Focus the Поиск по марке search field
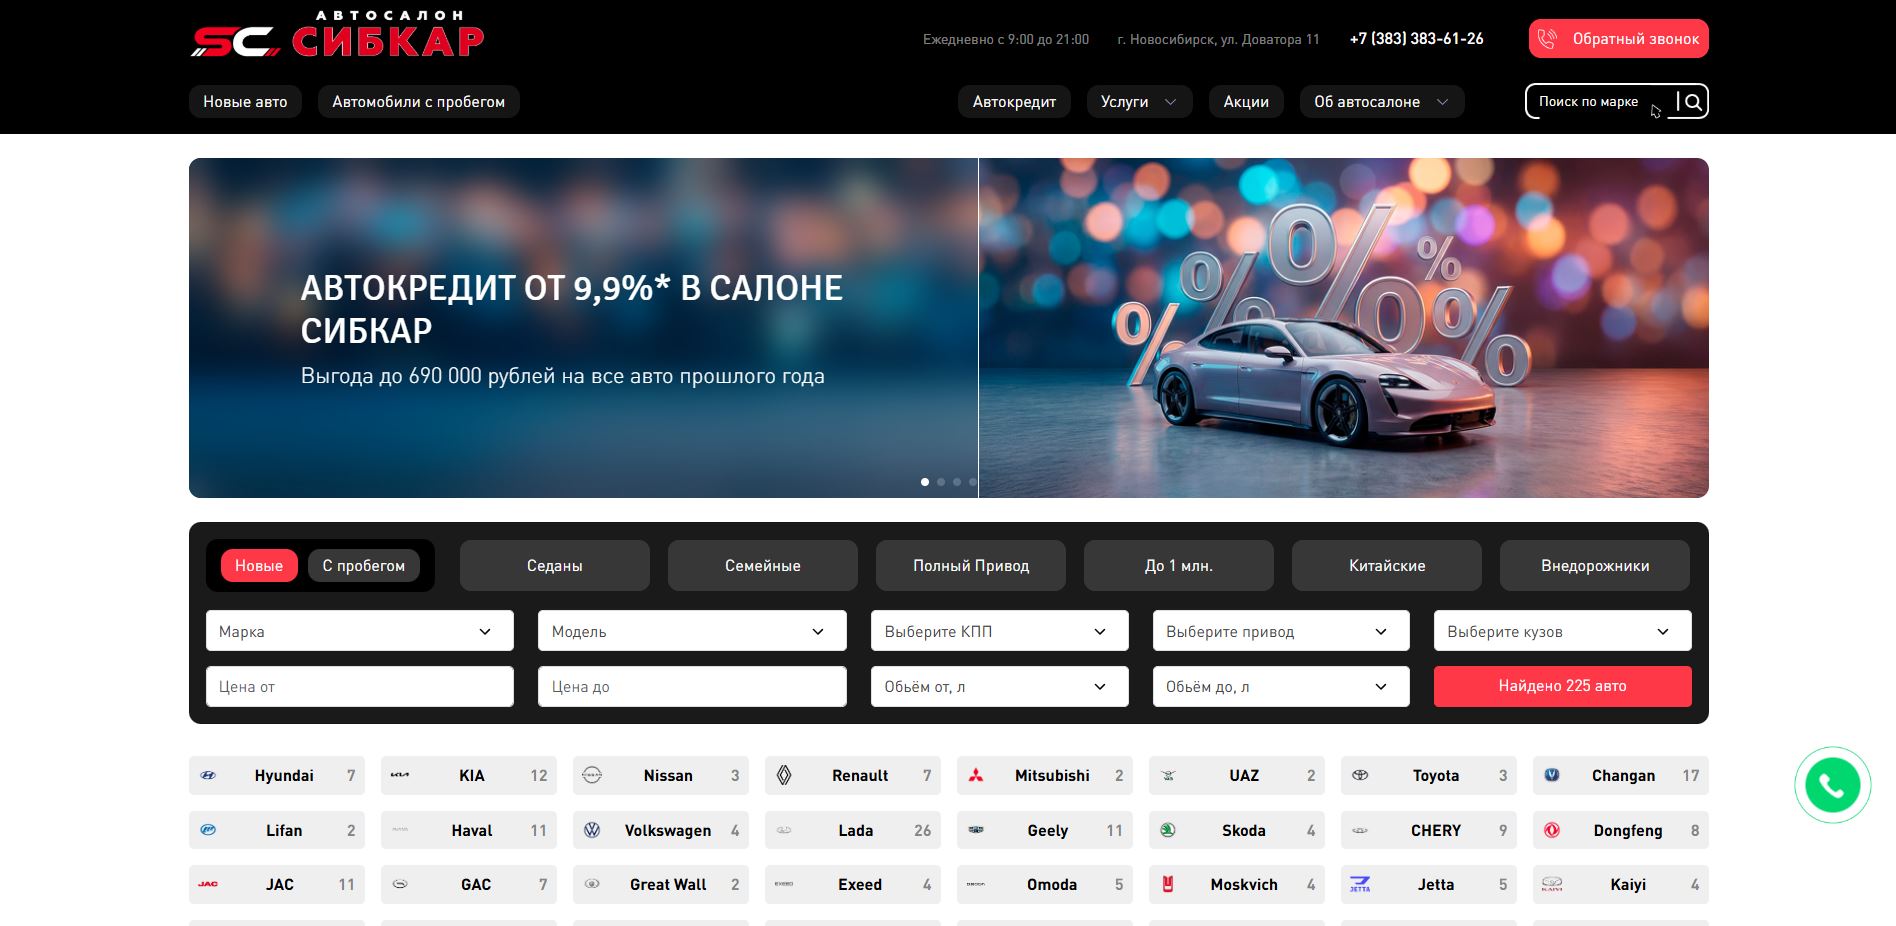Image resolution: width=1896 pixels, height=926 pixels. (x=1599, y=101)
